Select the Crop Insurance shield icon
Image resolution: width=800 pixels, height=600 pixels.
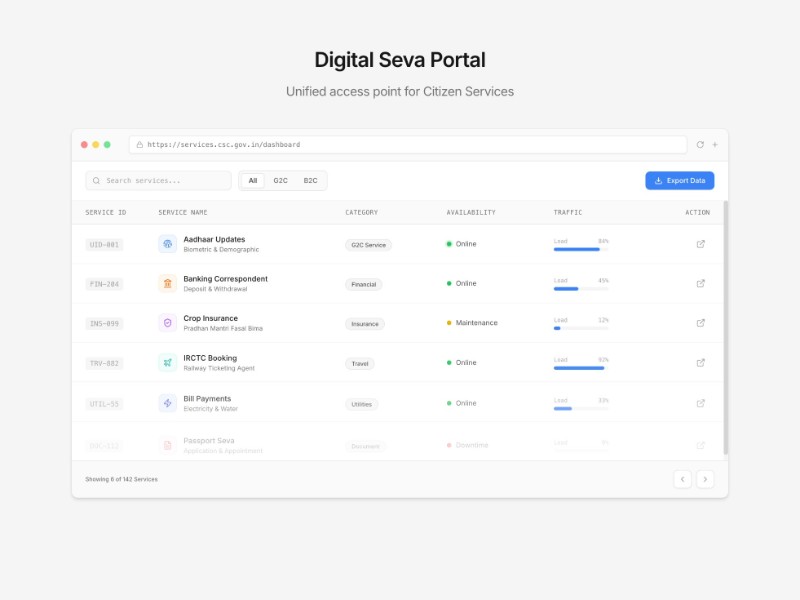[x=167, y=322]
